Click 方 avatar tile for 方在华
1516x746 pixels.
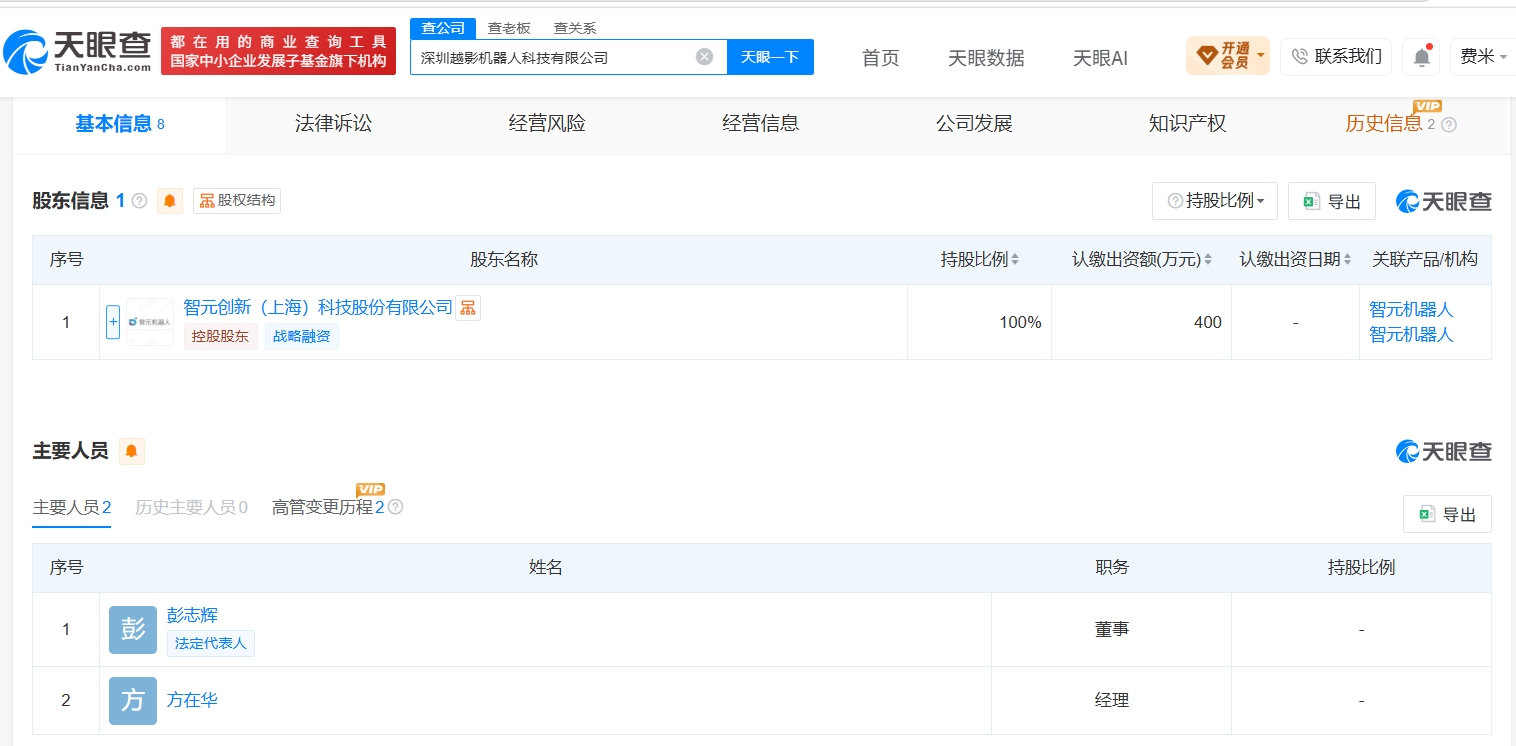point(133,701)
